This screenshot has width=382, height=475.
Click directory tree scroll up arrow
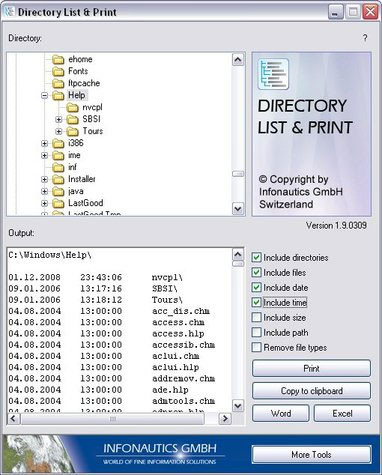click(x=238, y=60)
